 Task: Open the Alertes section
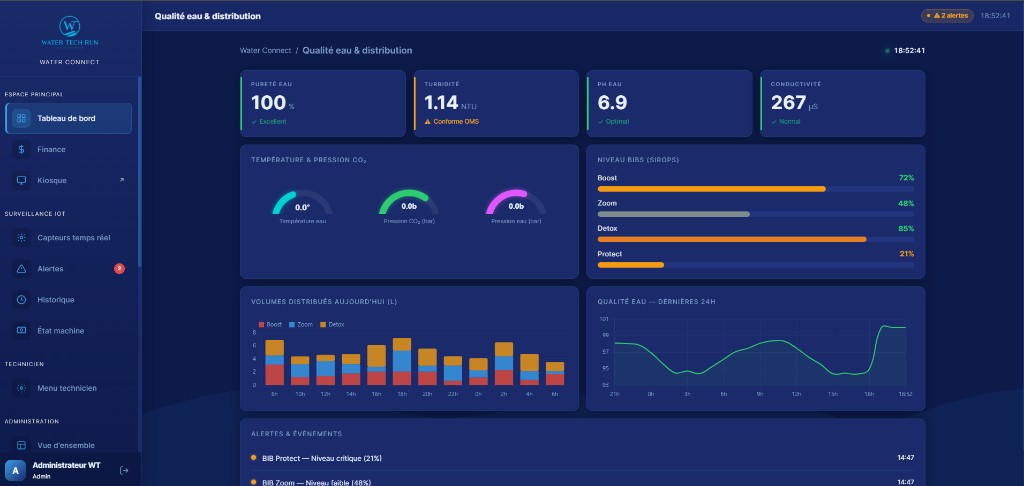69,268
